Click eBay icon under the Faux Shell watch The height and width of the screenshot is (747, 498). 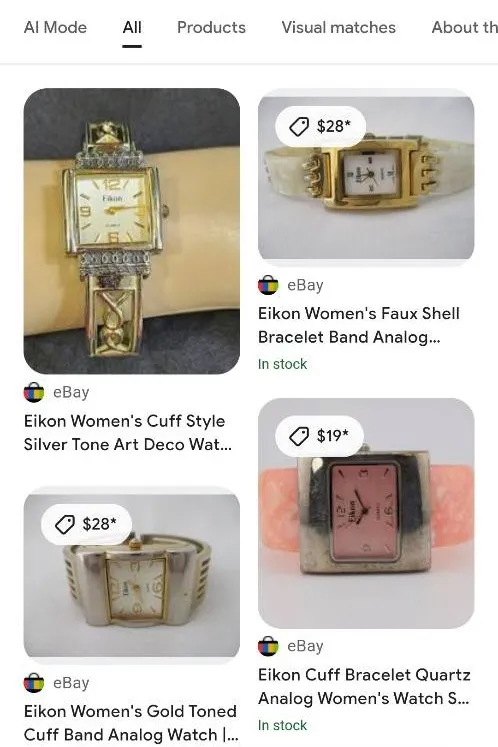pyautogui.click(x=268, y=285)
